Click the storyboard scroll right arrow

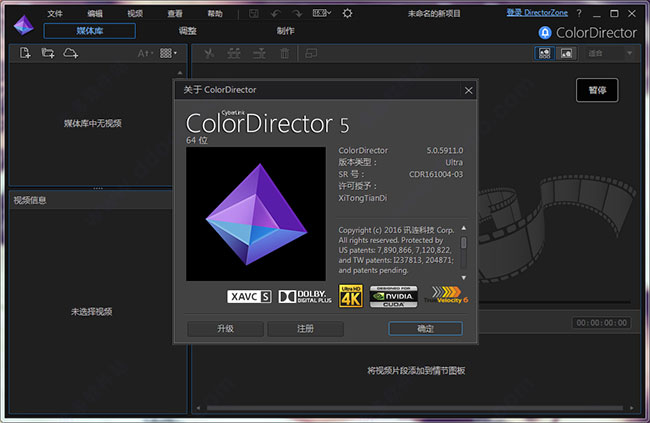point(631,408)
